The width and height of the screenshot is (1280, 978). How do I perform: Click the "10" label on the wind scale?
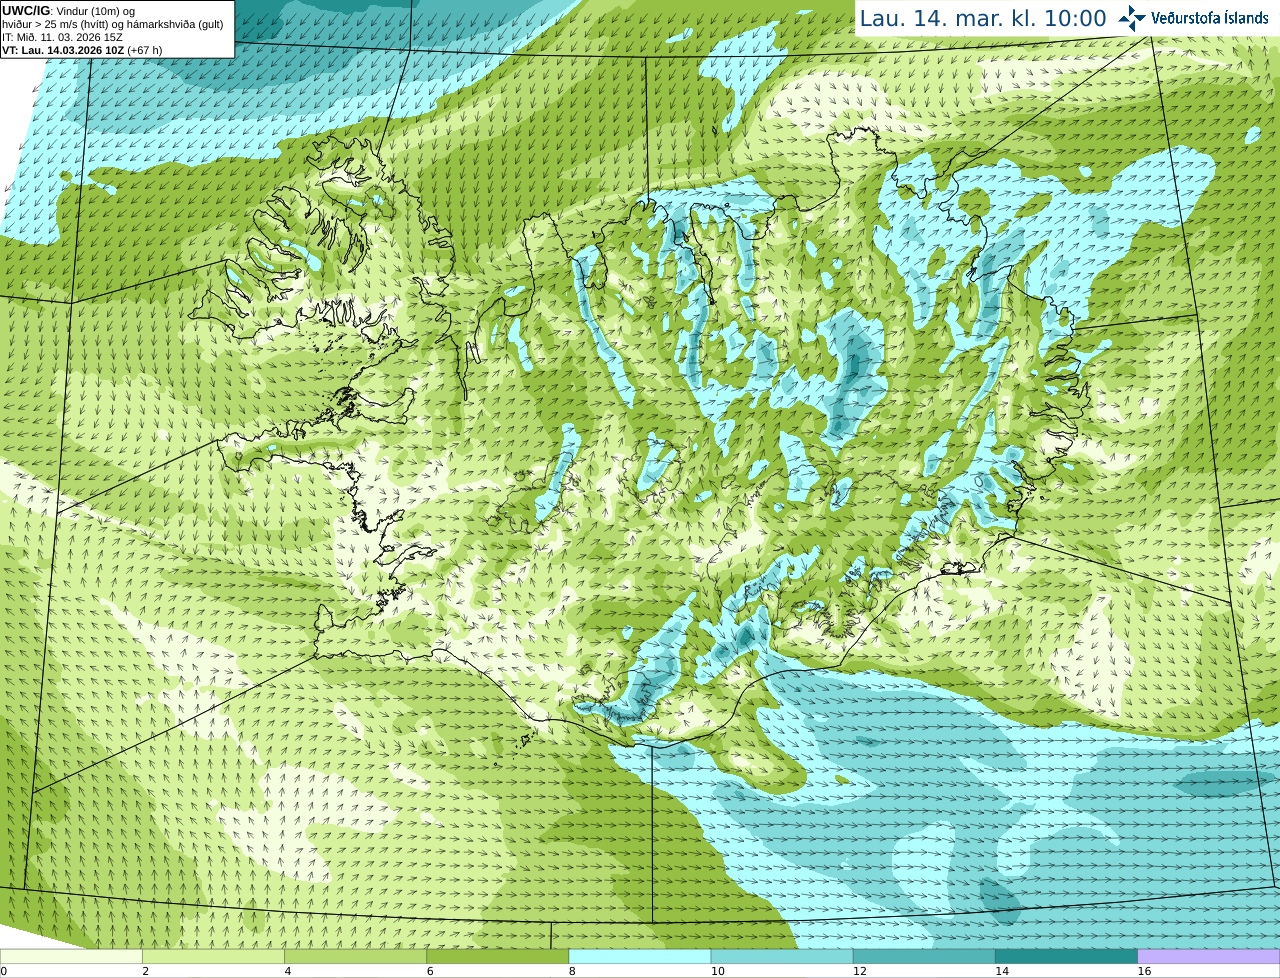[718, 971]
